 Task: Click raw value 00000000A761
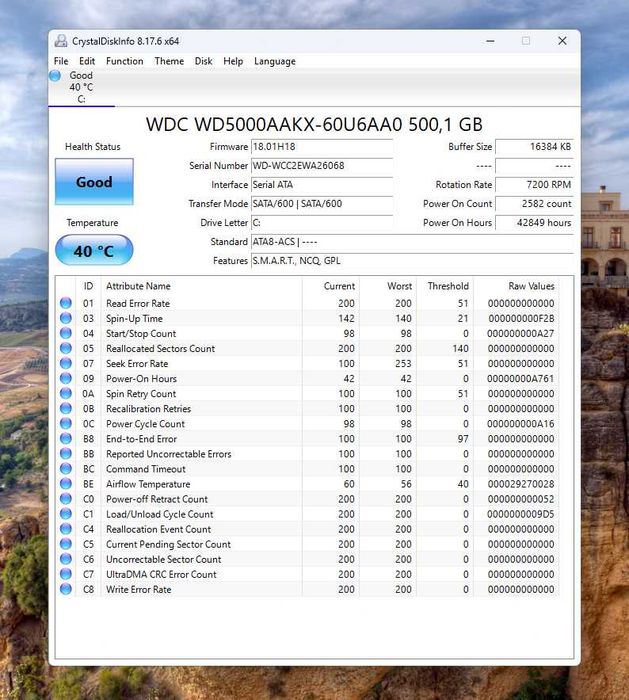[x=521, y=379]
